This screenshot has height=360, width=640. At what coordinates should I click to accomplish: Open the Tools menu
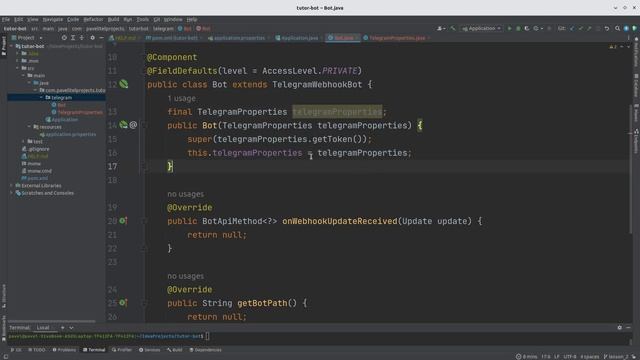pos(142,19)
